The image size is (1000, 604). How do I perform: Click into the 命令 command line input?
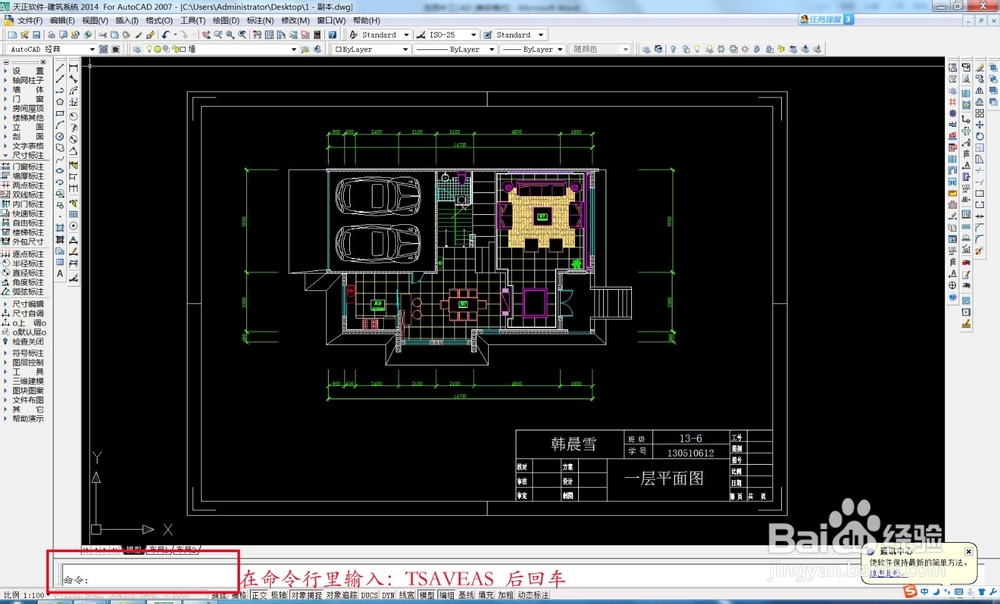pyautogui.click(x=150, y=580)
